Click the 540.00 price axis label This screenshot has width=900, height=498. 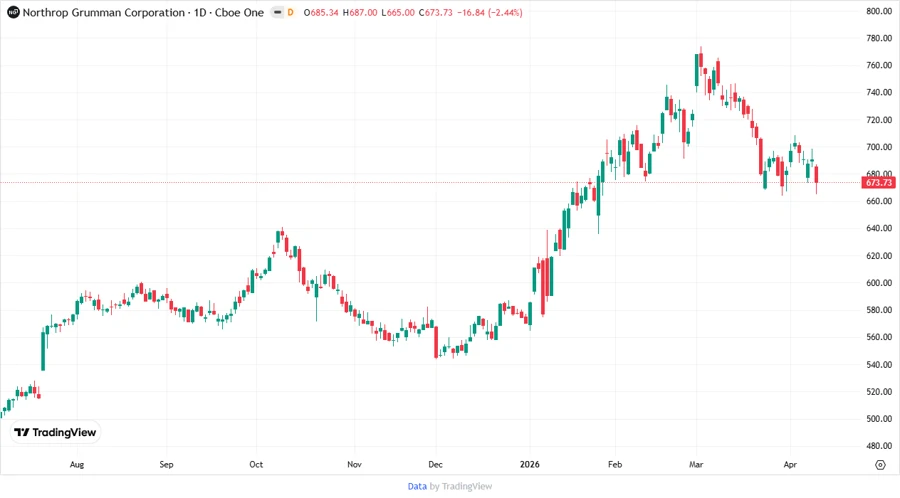click(x=879, y=364)
